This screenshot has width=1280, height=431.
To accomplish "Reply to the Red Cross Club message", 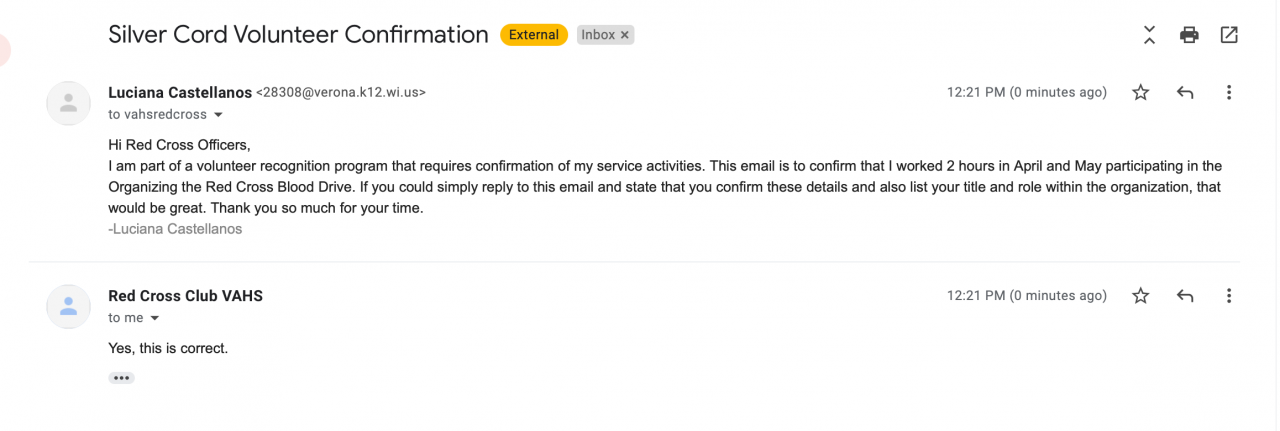I will pyautogui.click(x=1185, y=296).
